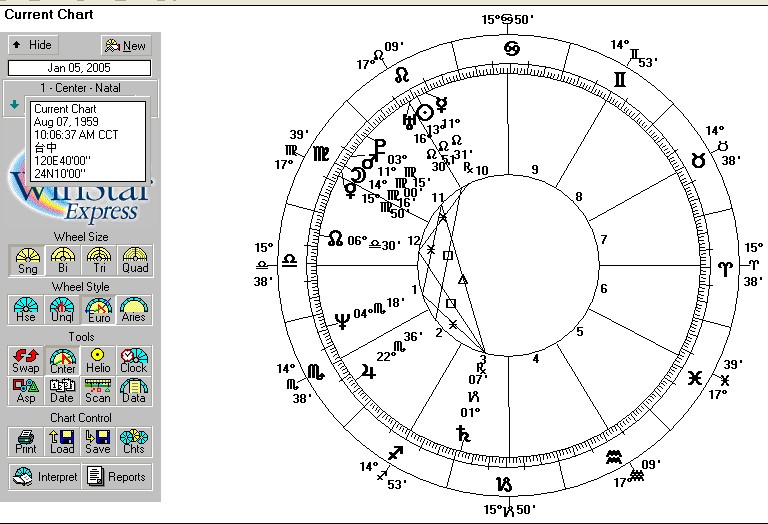Image resolution: width=768 pixels, height=524 pixels.
Task: Choose the Aries wheel style
Action: (134, 310)
